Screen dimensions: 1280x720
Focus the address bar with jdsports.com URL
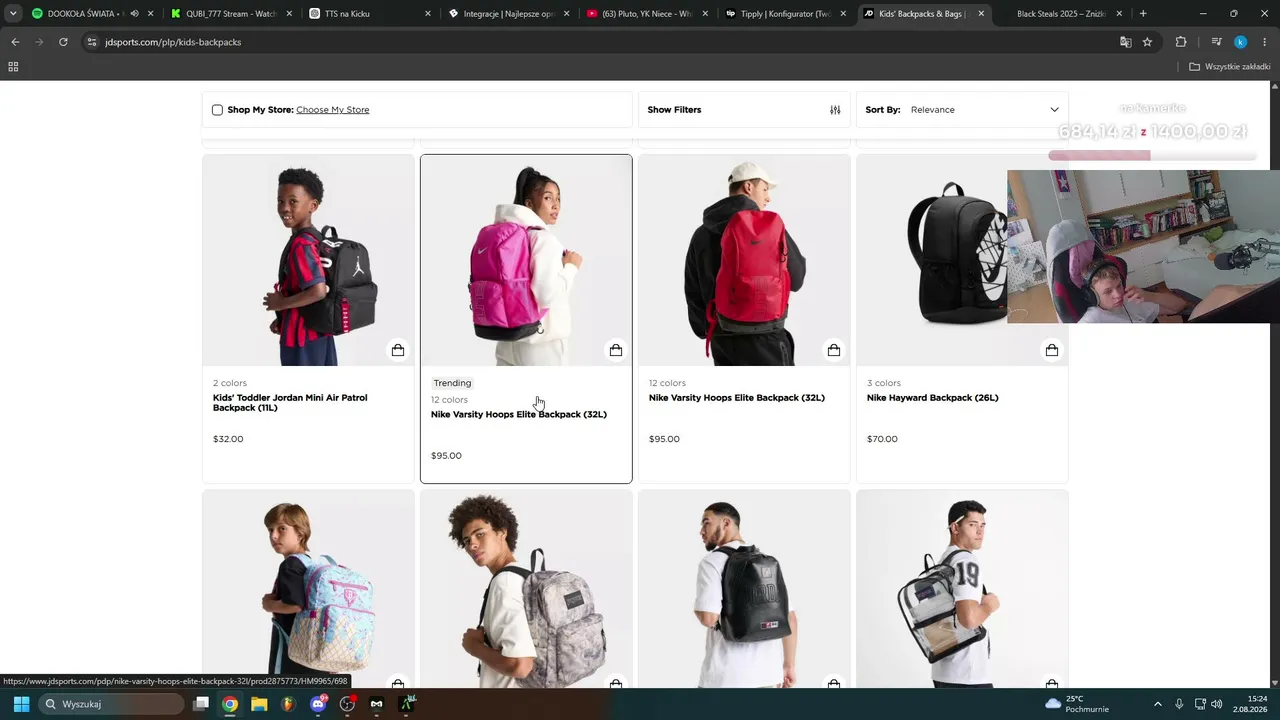point(600,42)
